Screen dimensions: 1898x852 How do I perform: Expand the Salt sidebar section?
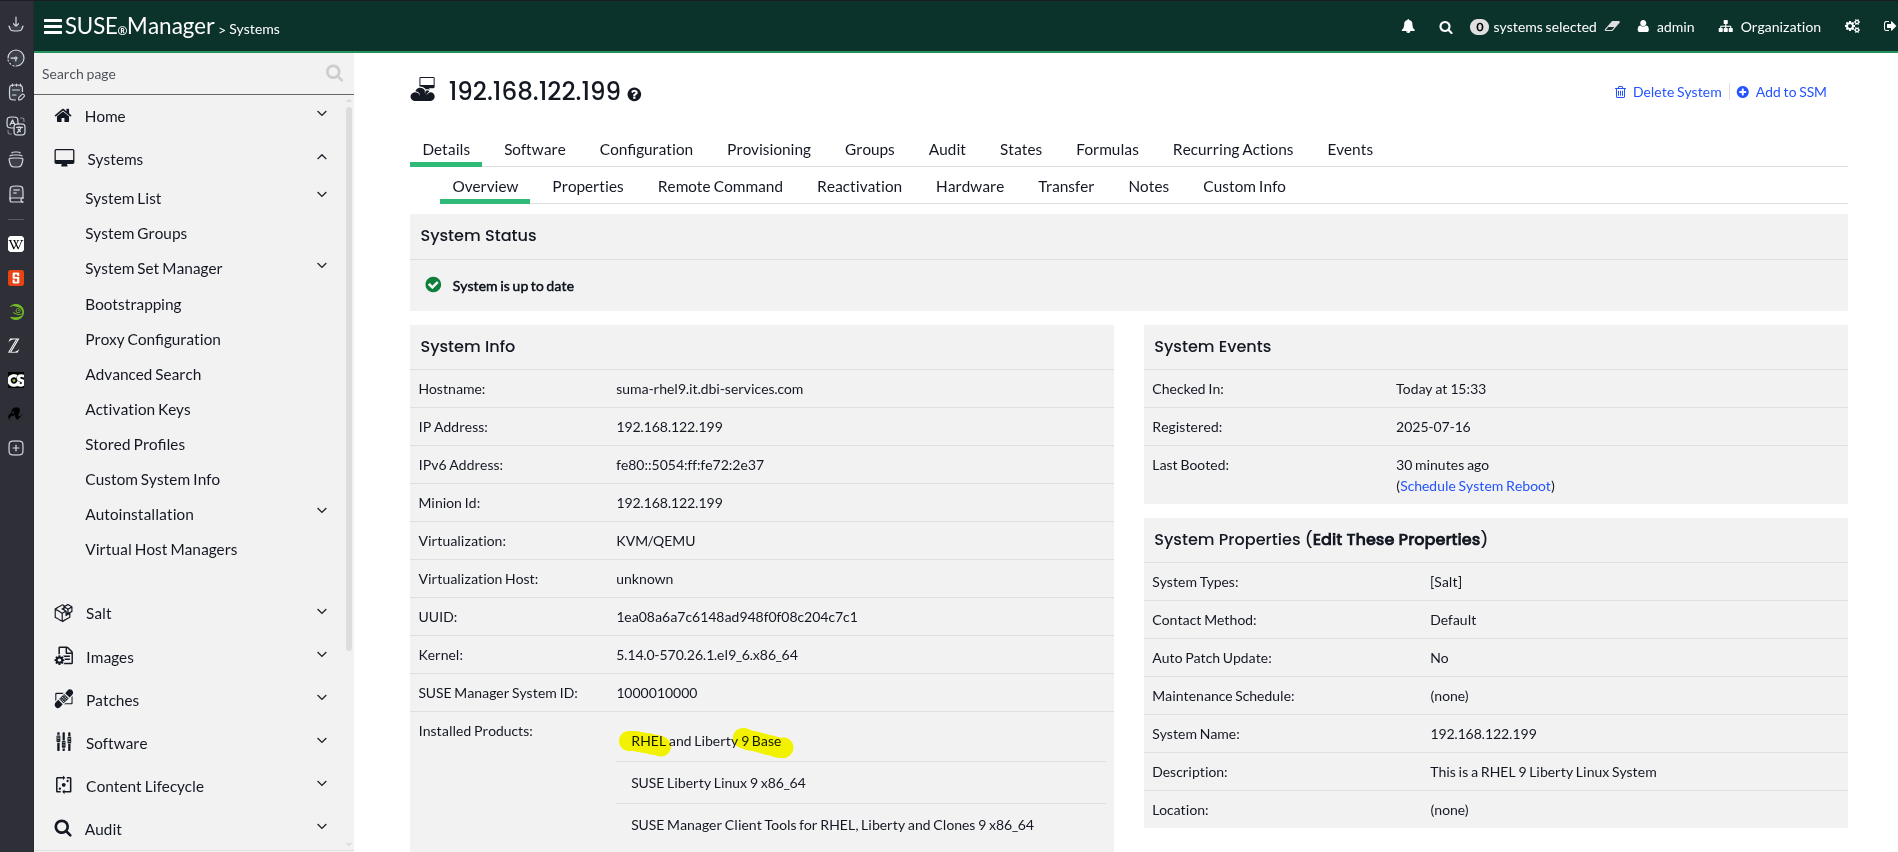tap(321, 612)
